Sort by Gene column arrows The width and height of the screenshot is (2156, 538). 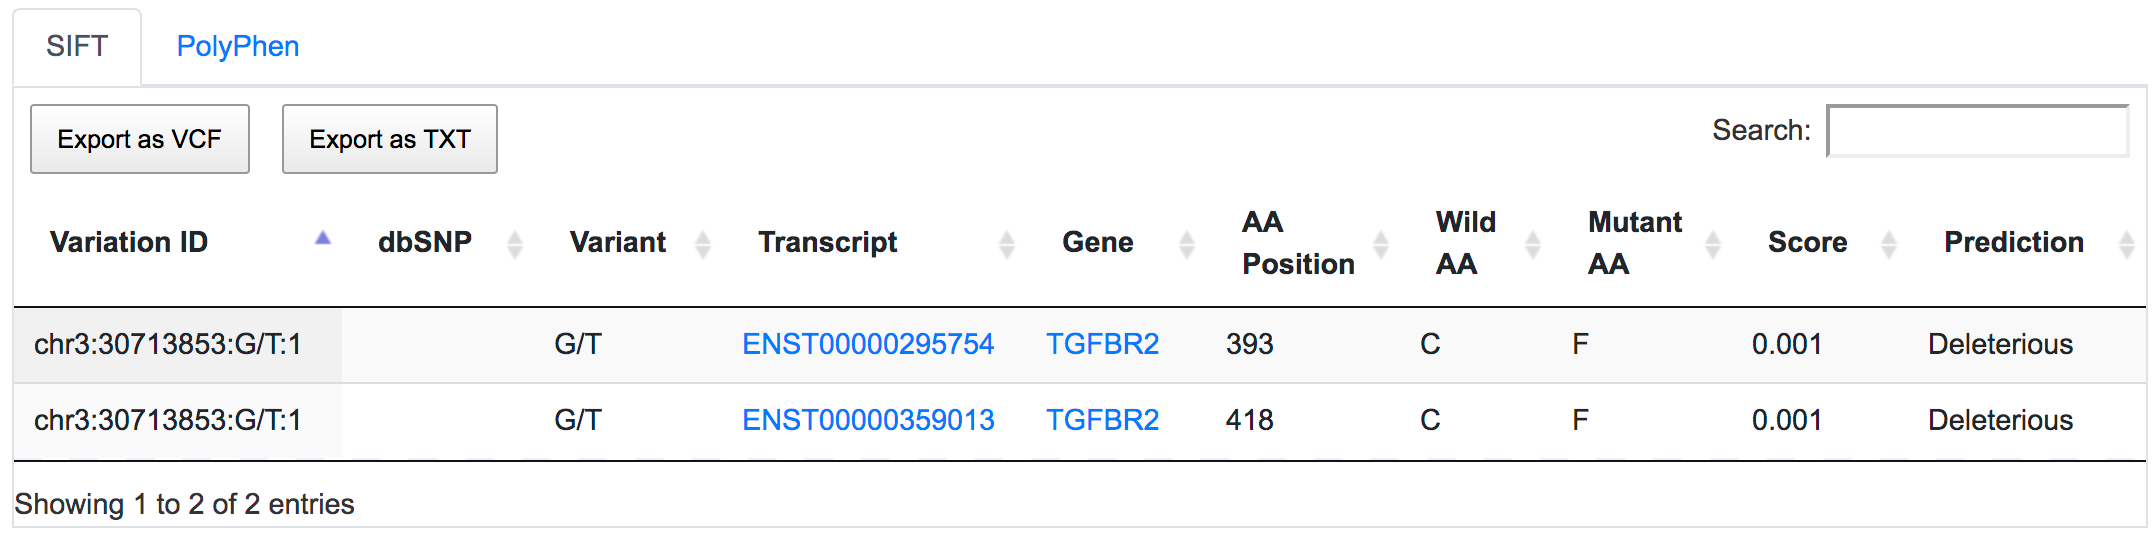[x=1186, y=243]
